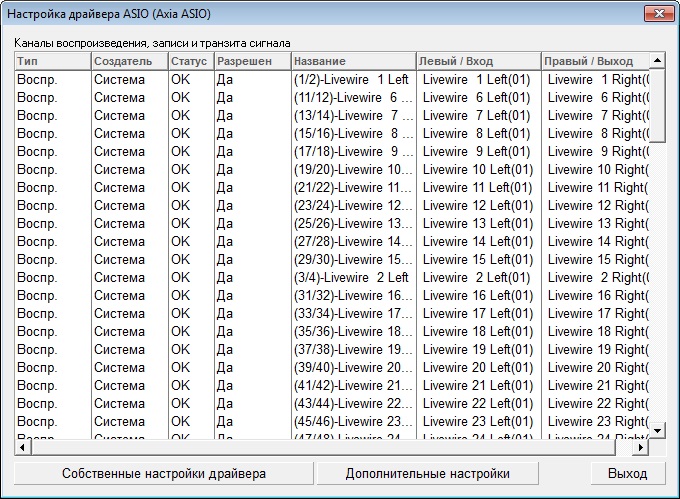Open Дополнительные настройки
Image resolution: width=680 pixels, height=499 pixels.
(x=428, y=473)
